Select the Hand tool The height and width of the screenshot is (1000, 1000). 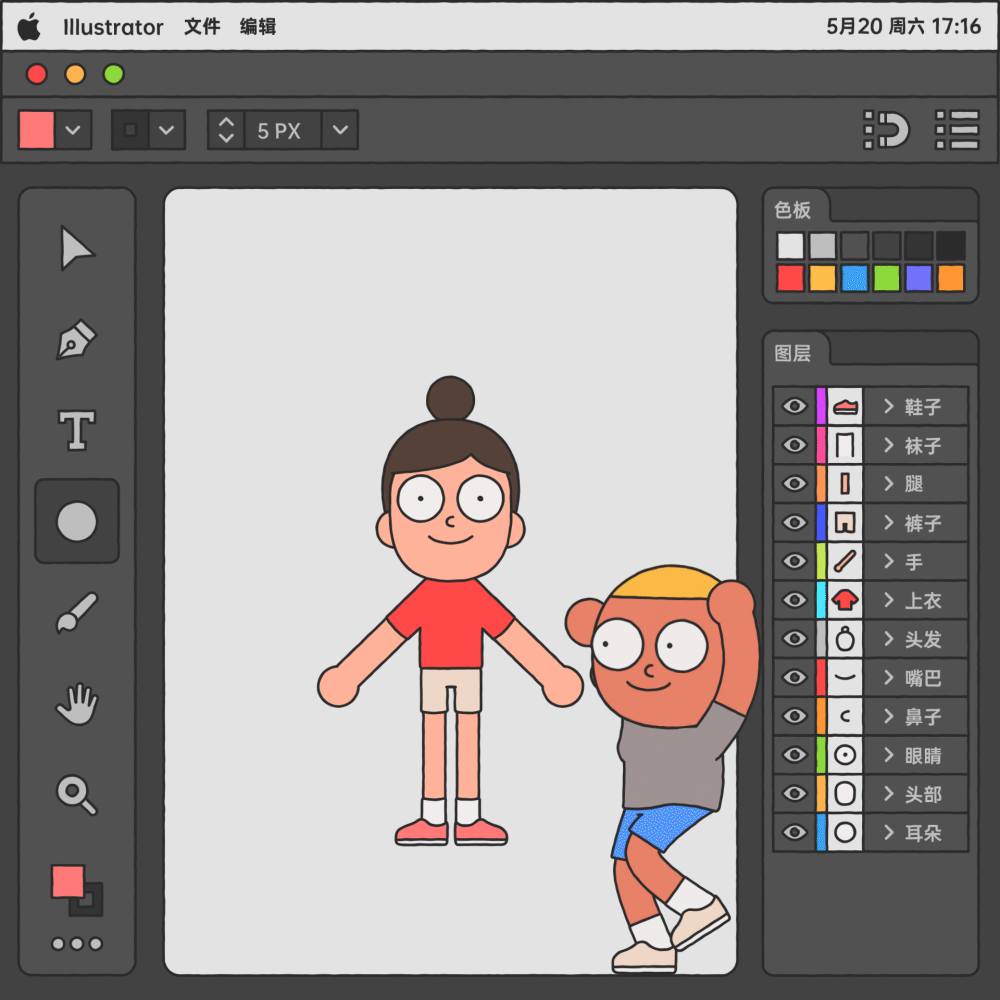coord(77,704)
